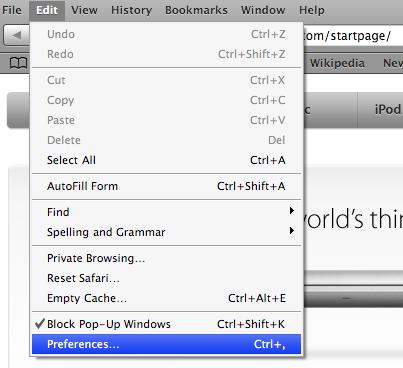Click the greyed-out Cut entry
This screenshot has width=403, height=368.
[x=166, y=80]
